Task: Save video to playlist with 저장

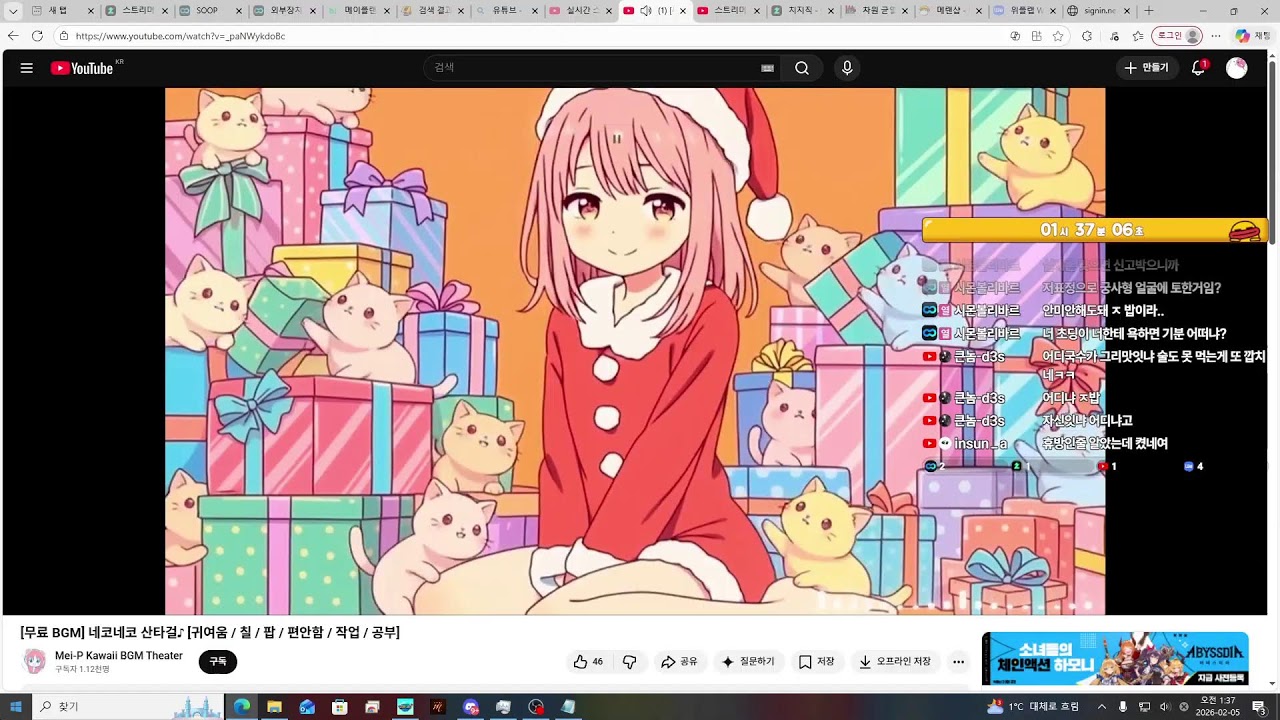Action: pyautogui.click(x=816, y=662)
